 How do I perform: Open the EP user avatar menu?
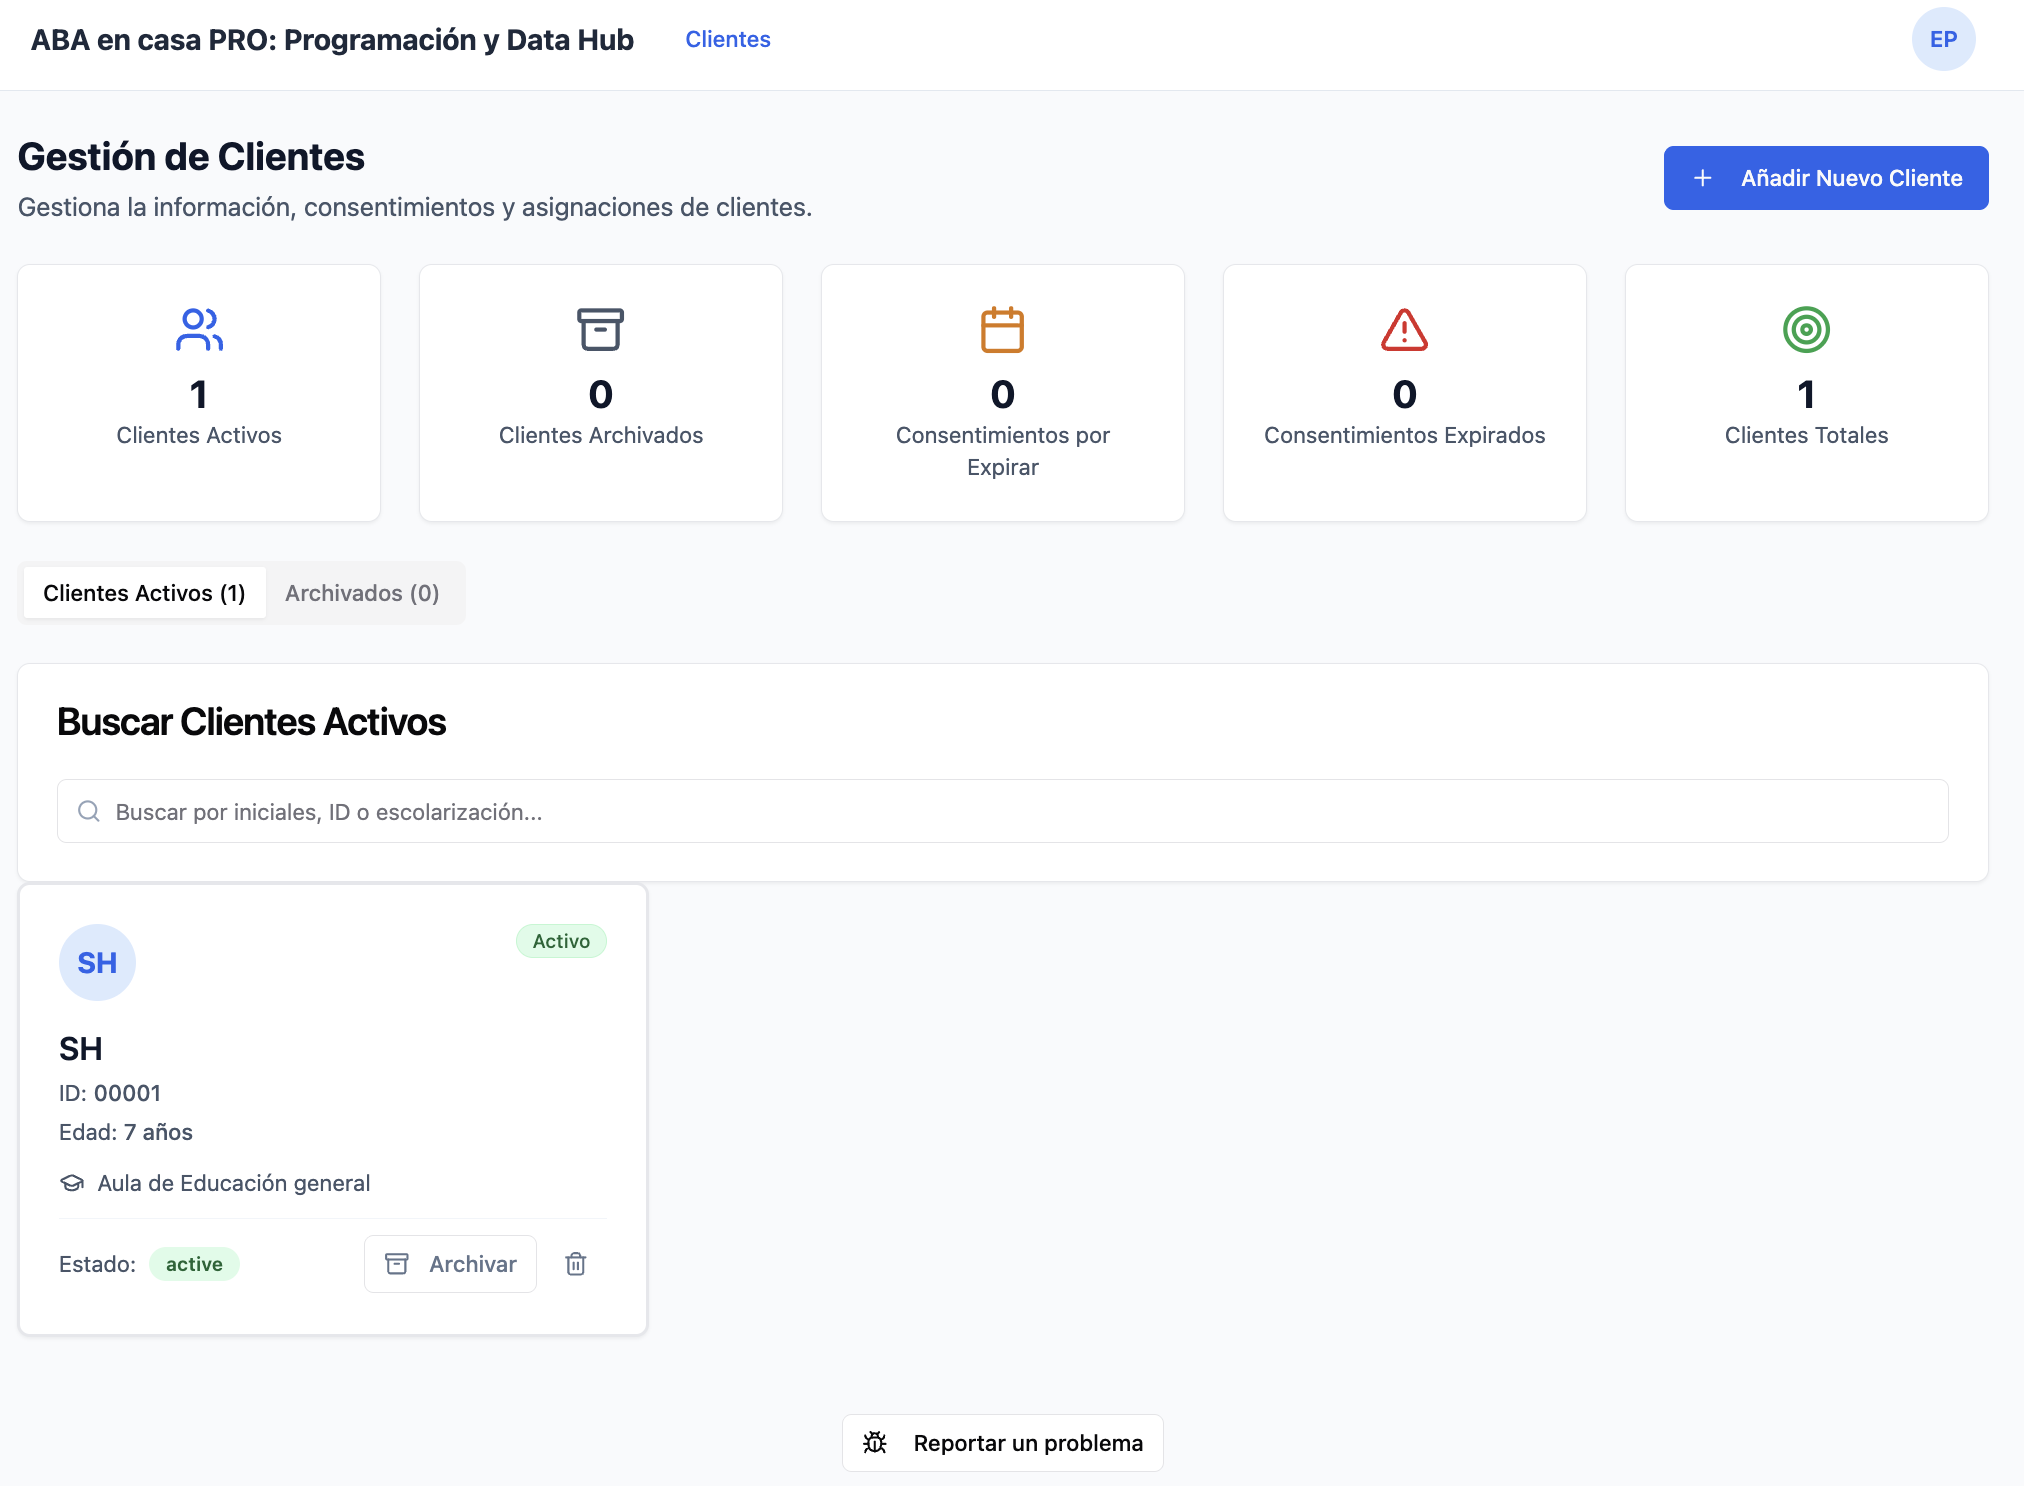(1943, 40)
